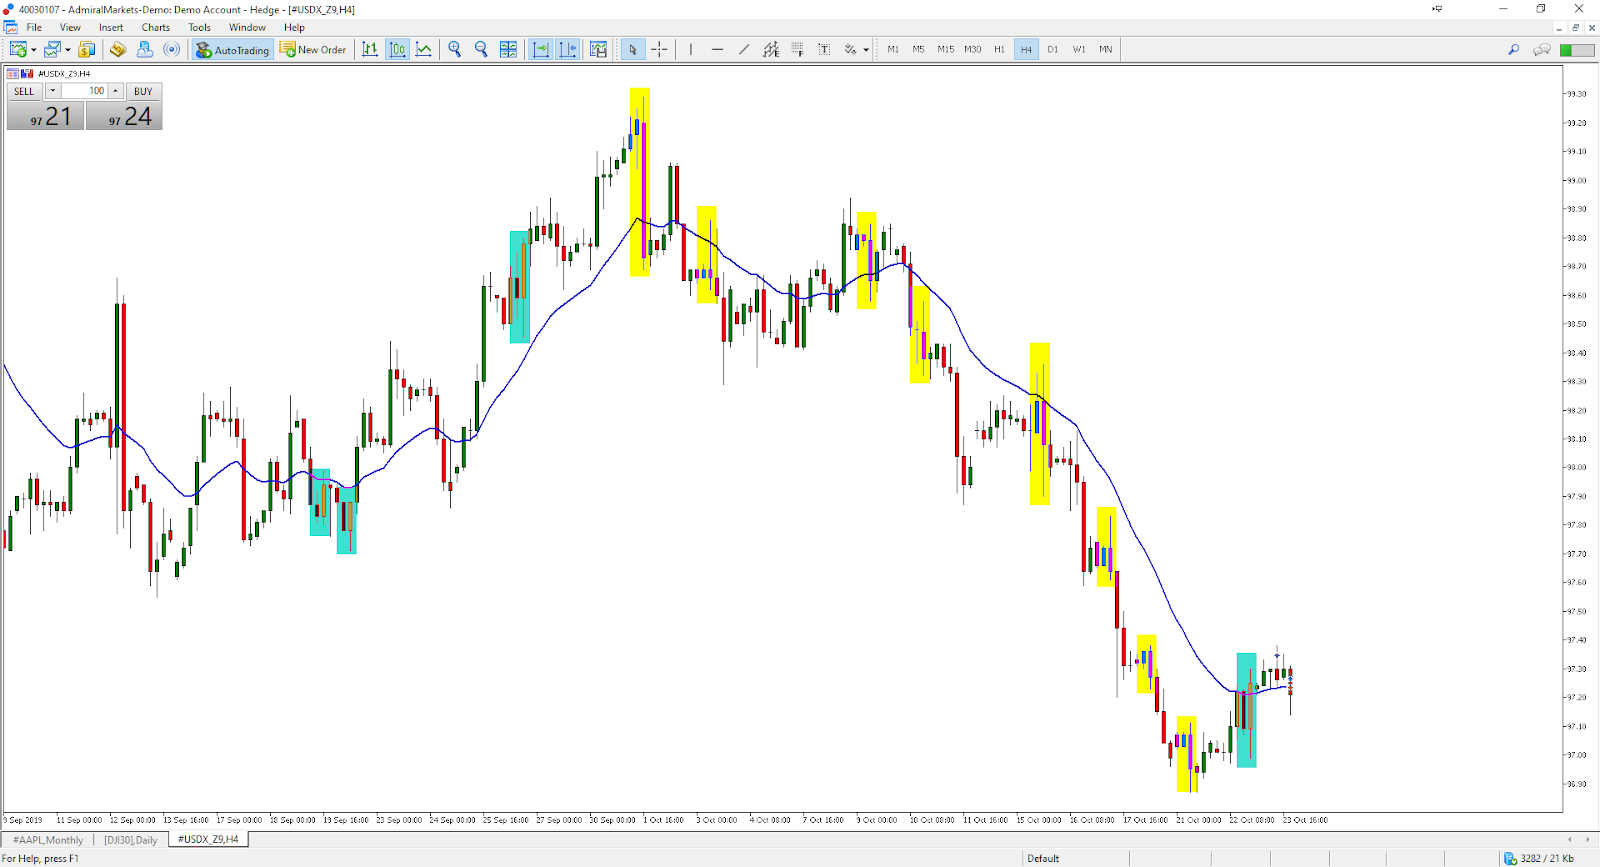Draw a horizontal line tool
The height and width of the screenshot is (867, 1600).
[x=717, y=49]
